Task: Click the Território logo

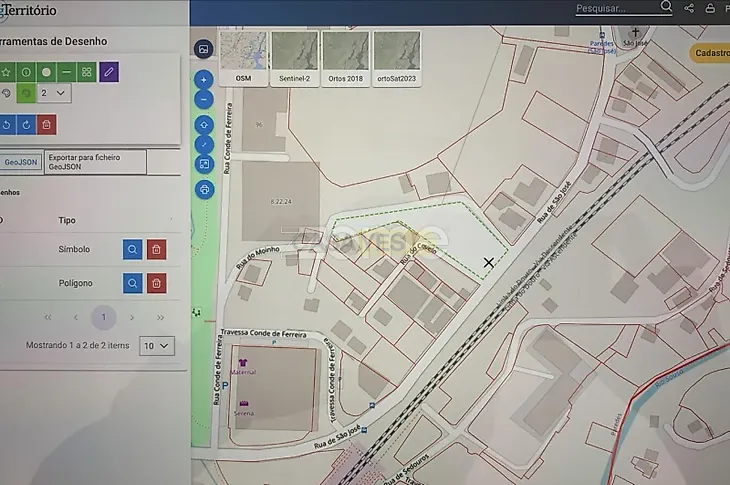Action: click(28, 10)
